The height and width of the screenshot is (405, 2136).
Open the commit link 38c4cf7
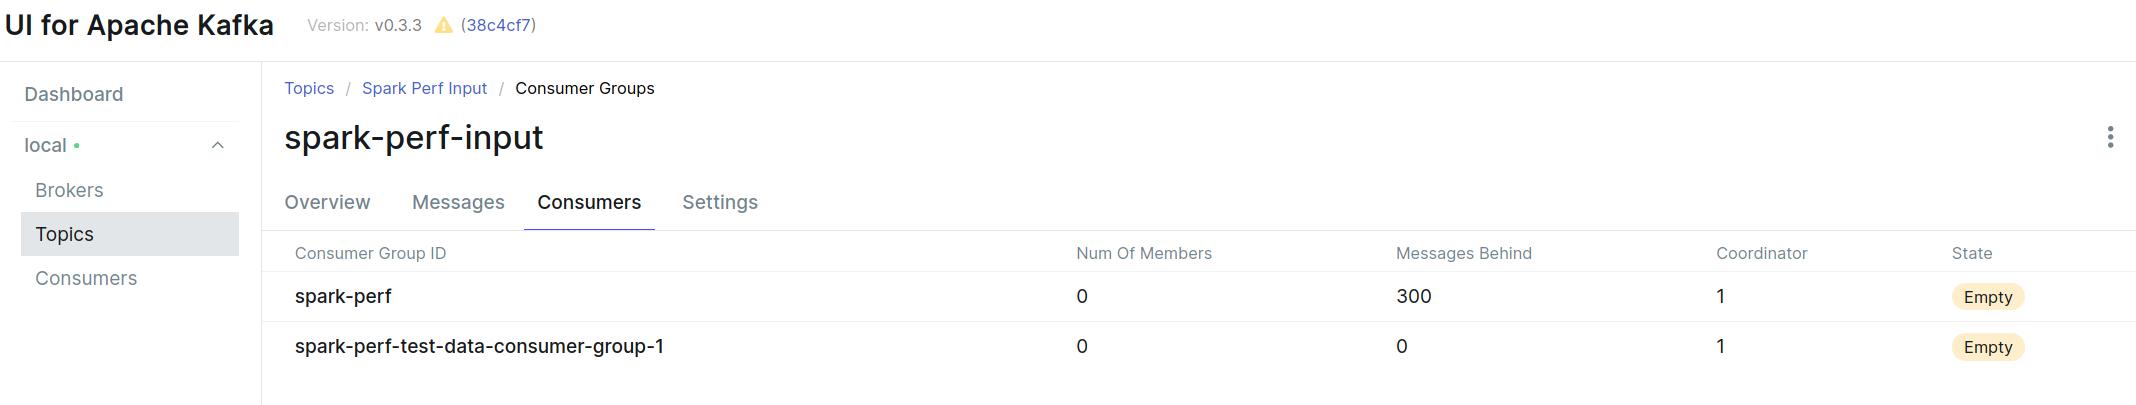[x=498, y=25]
